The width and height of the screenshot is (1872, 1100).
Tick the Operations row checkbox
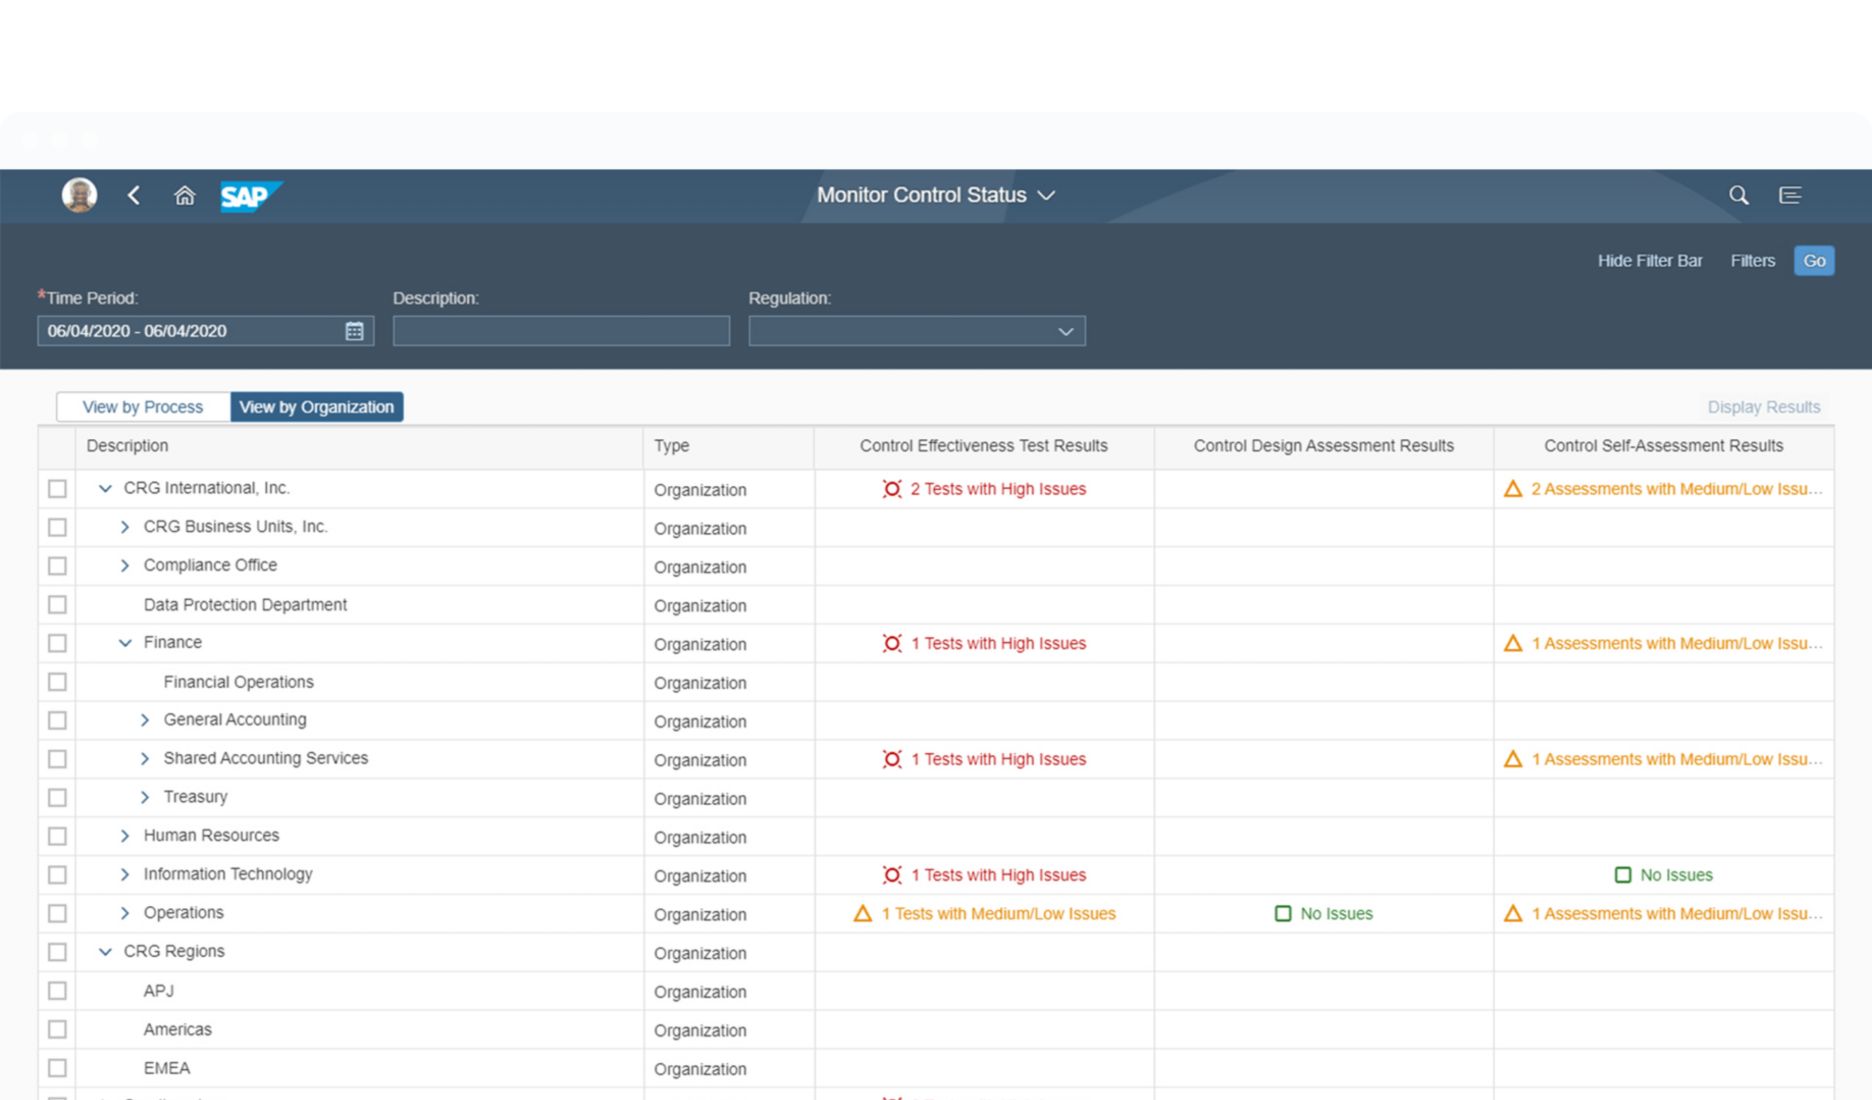(57, 914)
